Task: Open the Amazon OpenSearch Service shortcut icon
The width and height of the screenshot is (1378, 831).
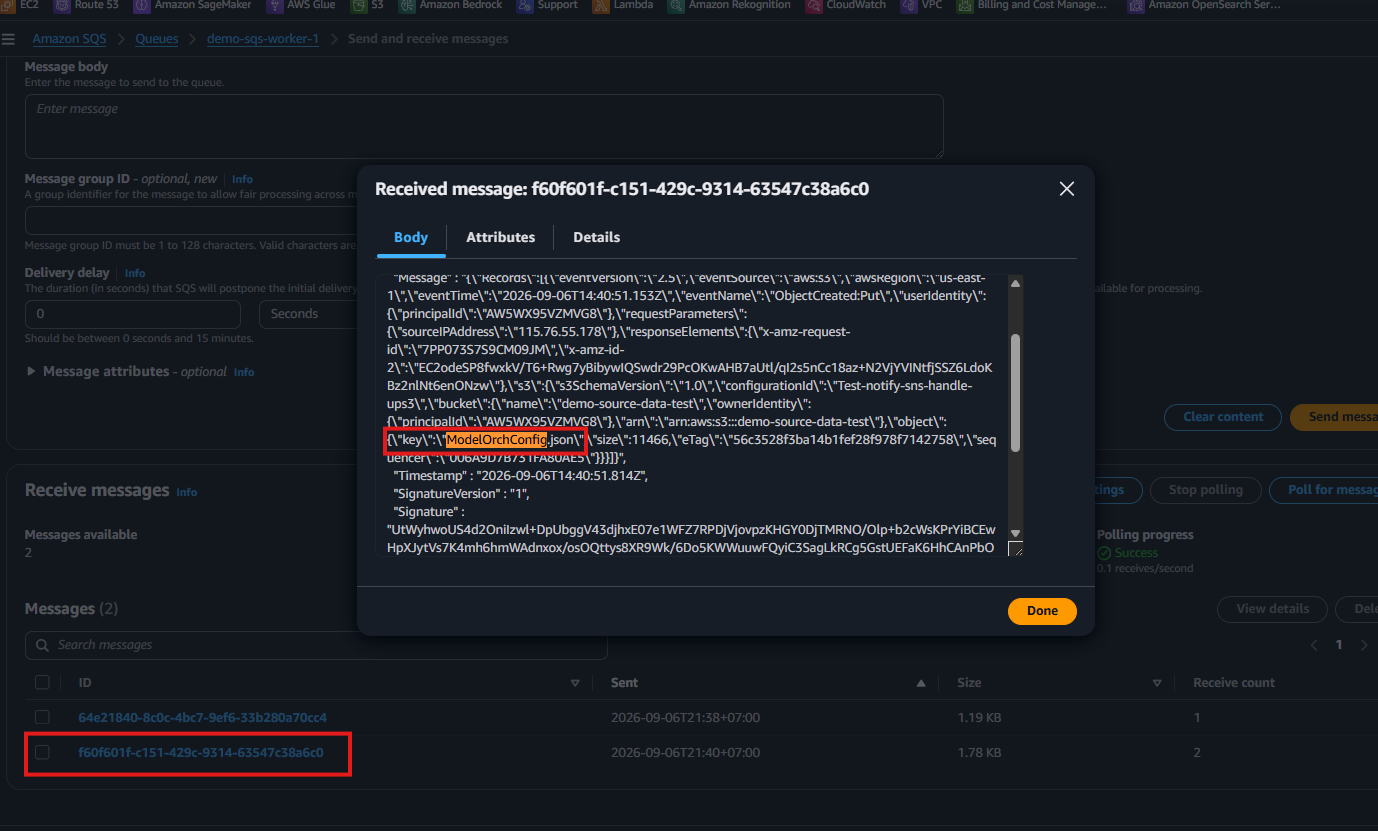Action: (1136, 5)
